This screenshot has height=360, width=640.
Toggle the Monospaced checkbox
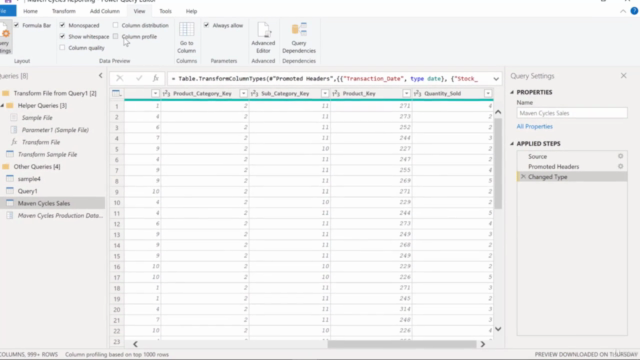[62, 25]
